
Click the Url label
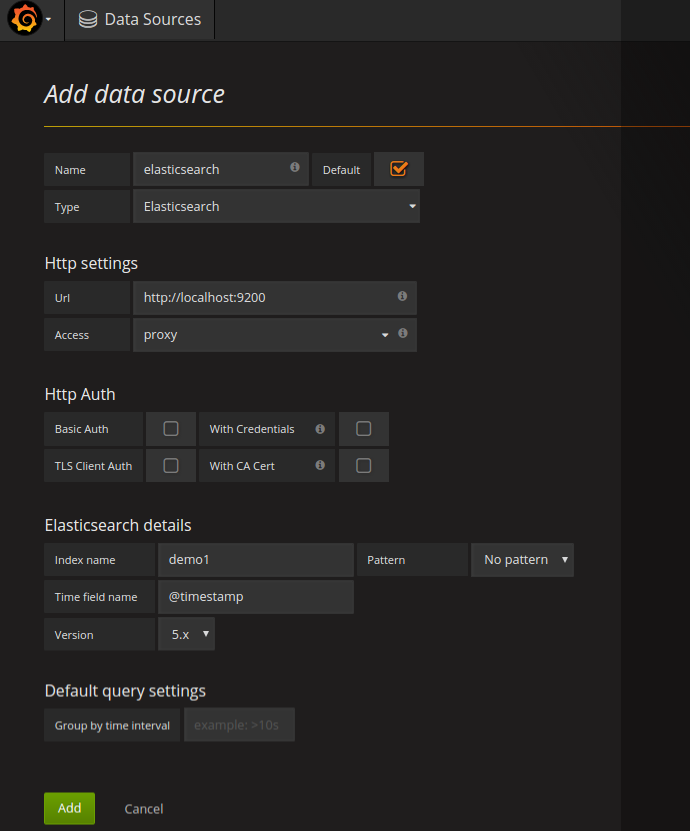point(87,298)
